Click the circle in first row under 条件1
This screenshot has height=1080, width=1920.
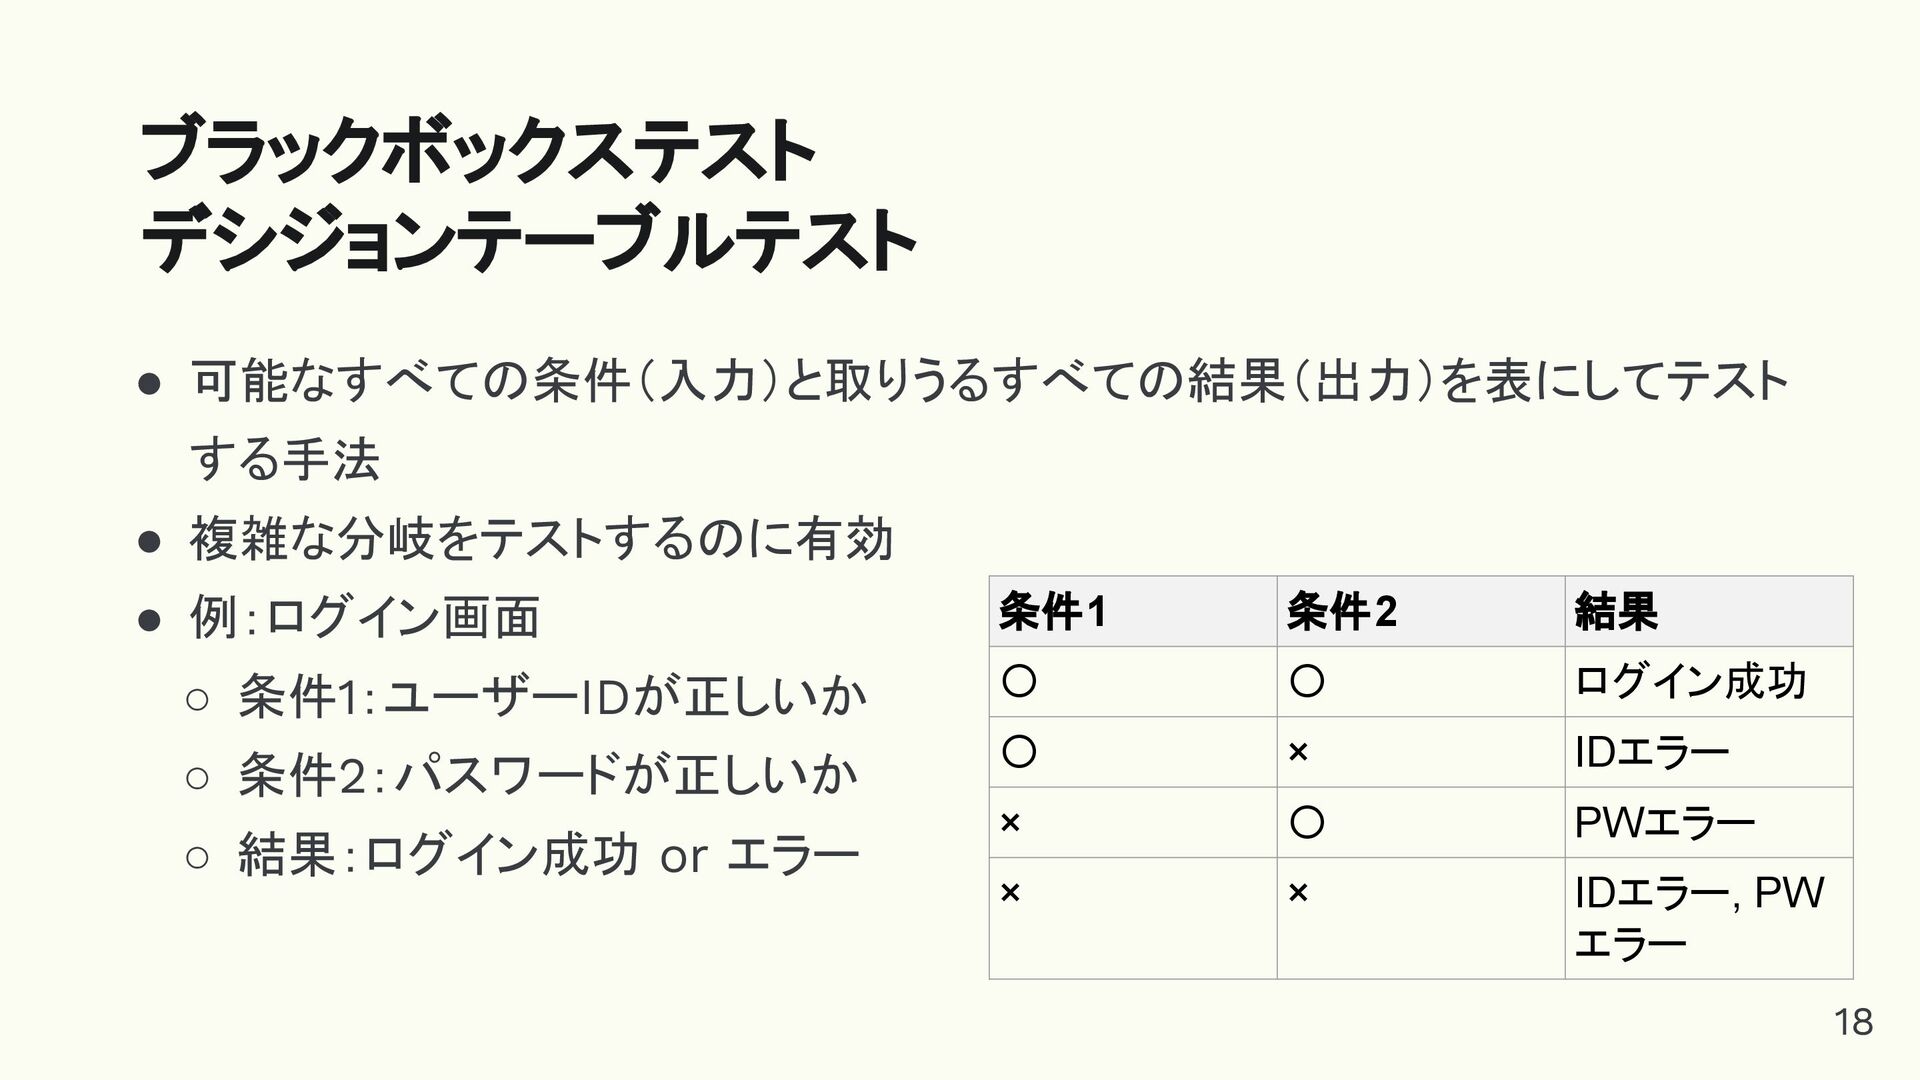click(1019, 681)
